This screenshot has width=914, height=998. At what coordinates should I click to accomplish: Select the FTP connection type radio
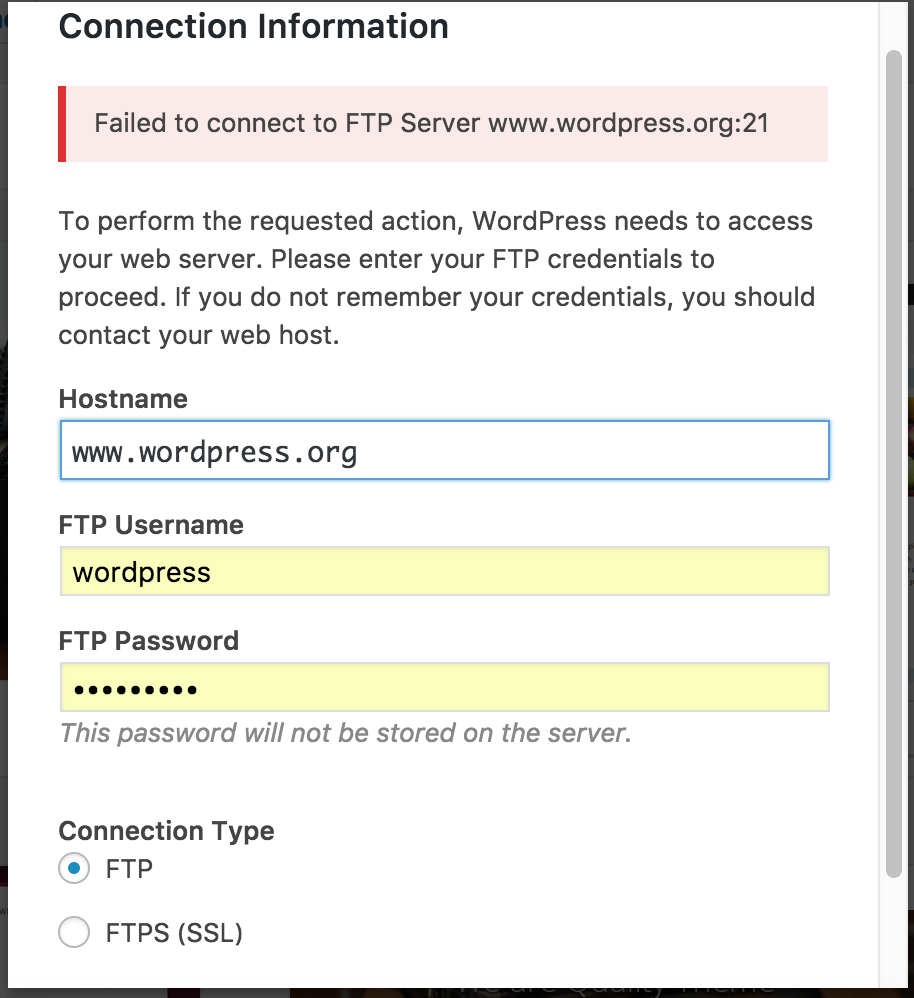point(74,868)
